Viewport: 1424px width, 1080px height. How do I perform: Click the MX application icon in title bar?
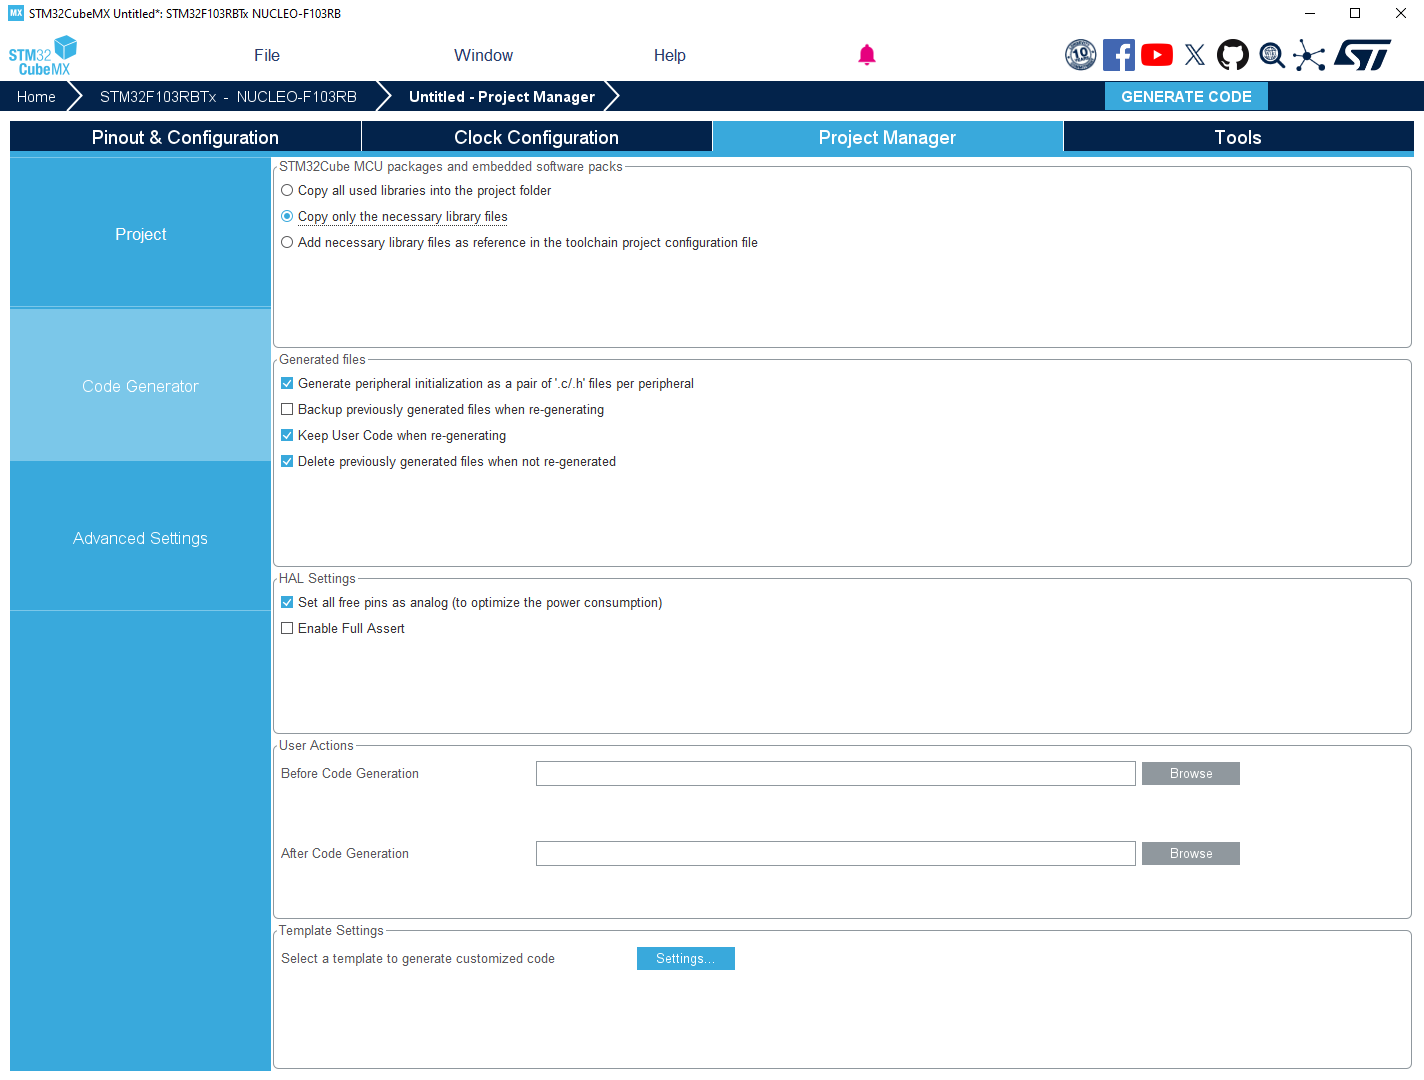coord(16,13)
